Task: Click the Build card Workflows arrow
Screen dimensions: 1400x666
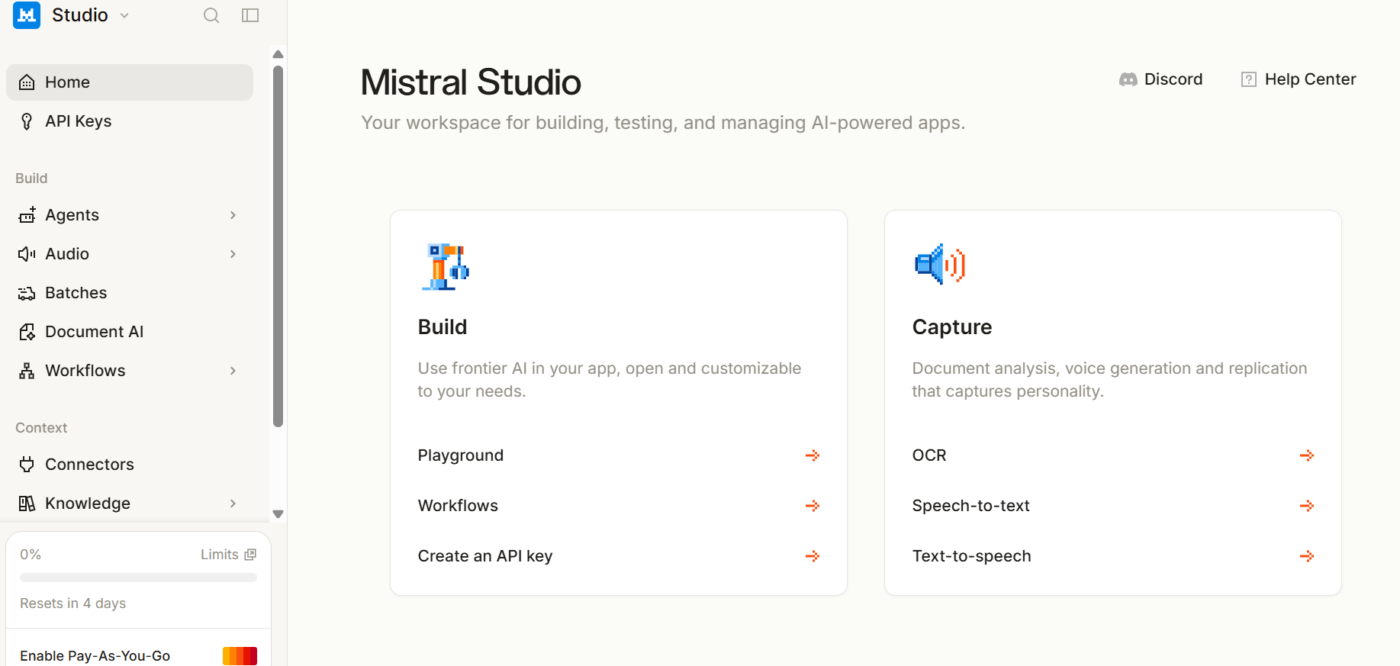Action: (x=813, y=506)
